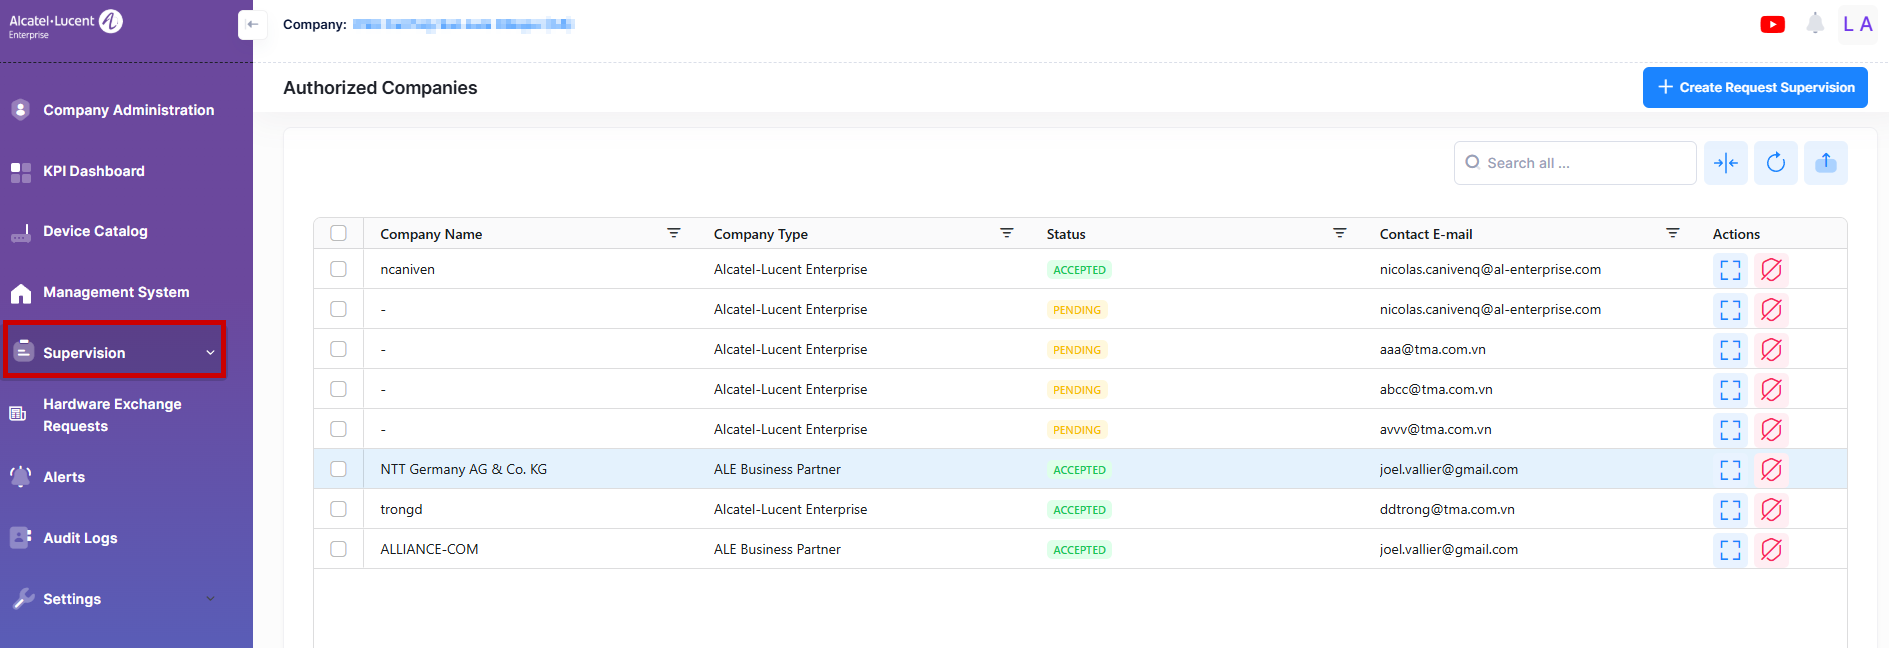Viewport: 1889px width, 648px height.
Task: Open the Company Name column filter
Action: [x=673, y=233]
